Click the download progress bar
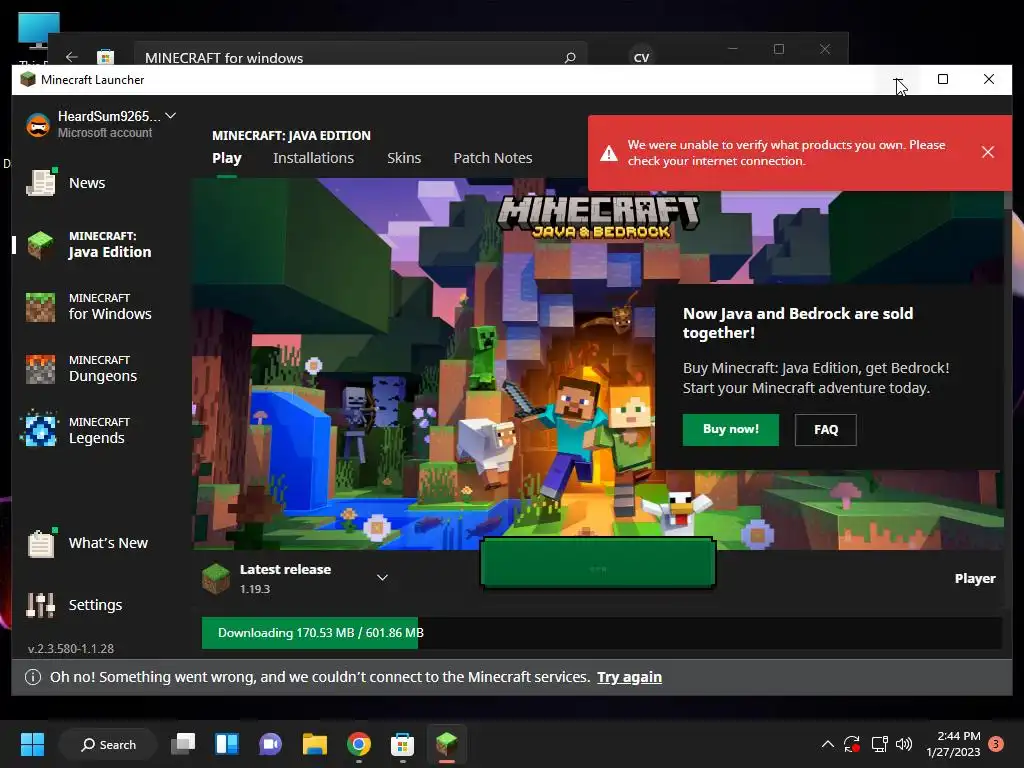This screenshot has width=1024, height=768. pos(601,633)
